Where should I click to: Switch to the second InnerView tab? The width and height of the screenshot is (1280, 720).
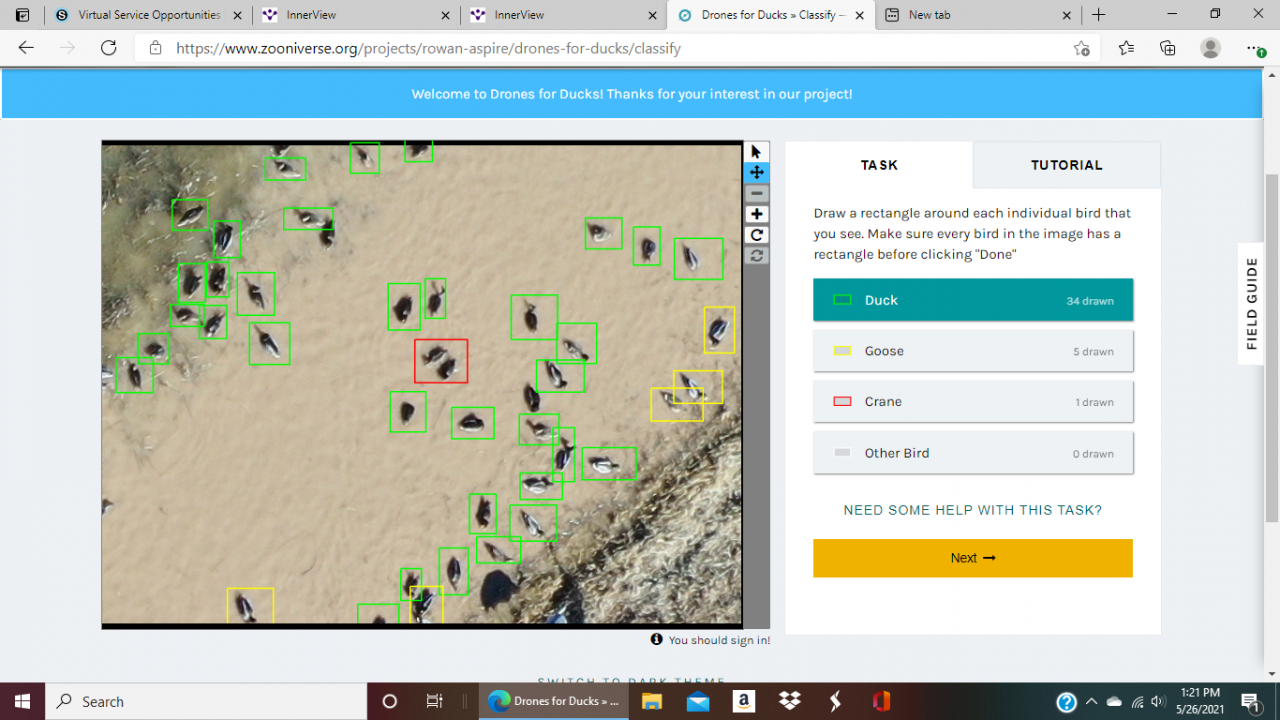pyautogui.click(x=564, y=15)
